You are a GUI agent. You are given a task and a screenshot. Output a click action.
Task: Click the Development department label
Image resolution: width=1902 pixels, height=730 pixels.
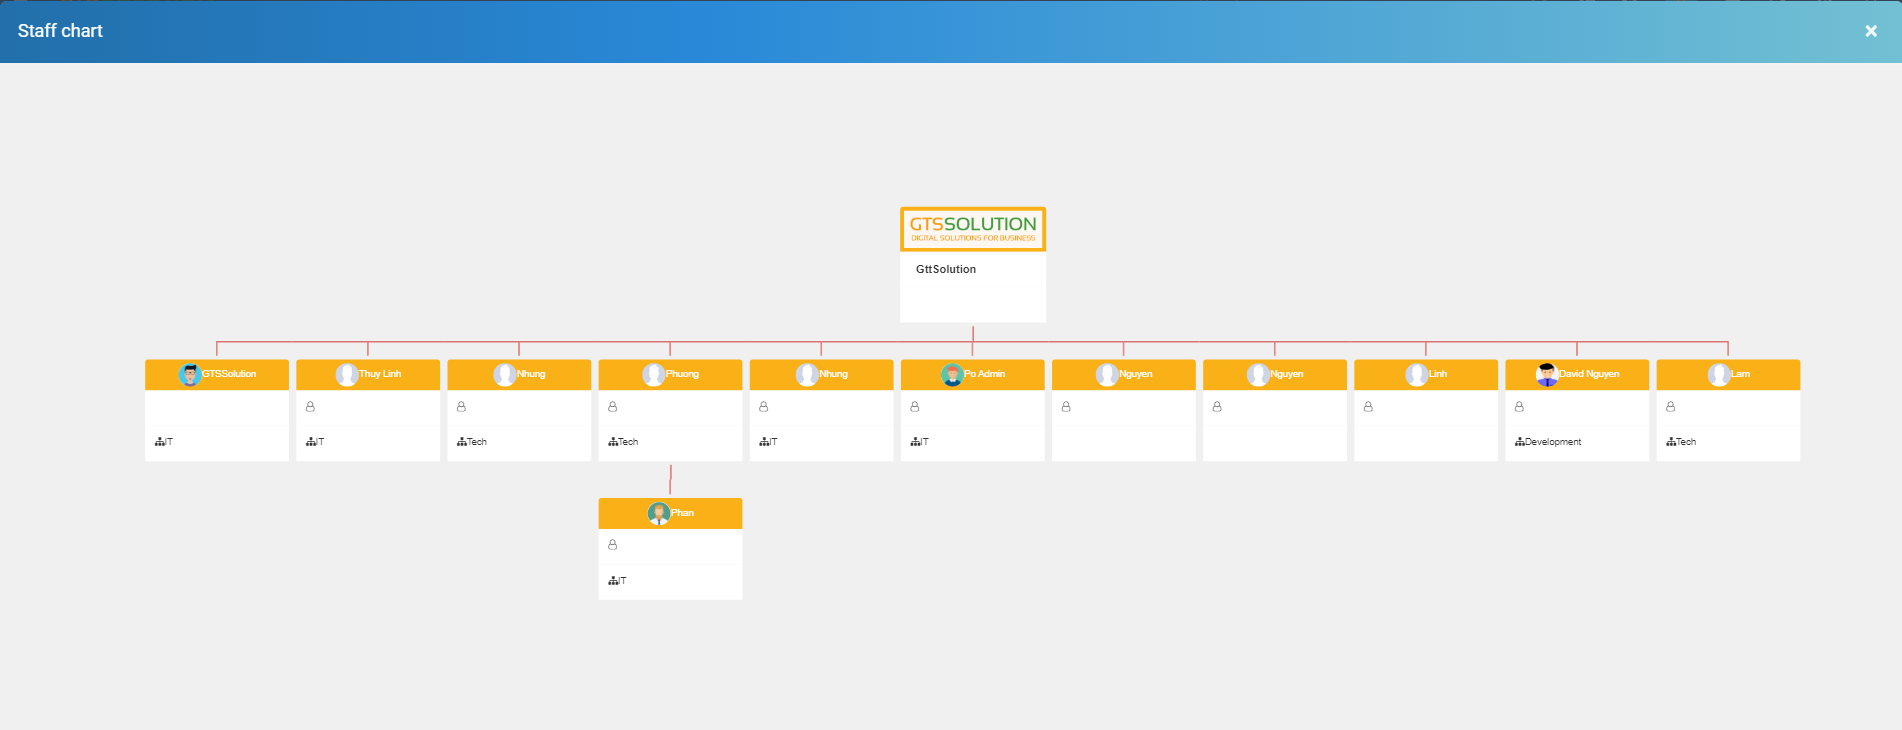[1553, 442]
